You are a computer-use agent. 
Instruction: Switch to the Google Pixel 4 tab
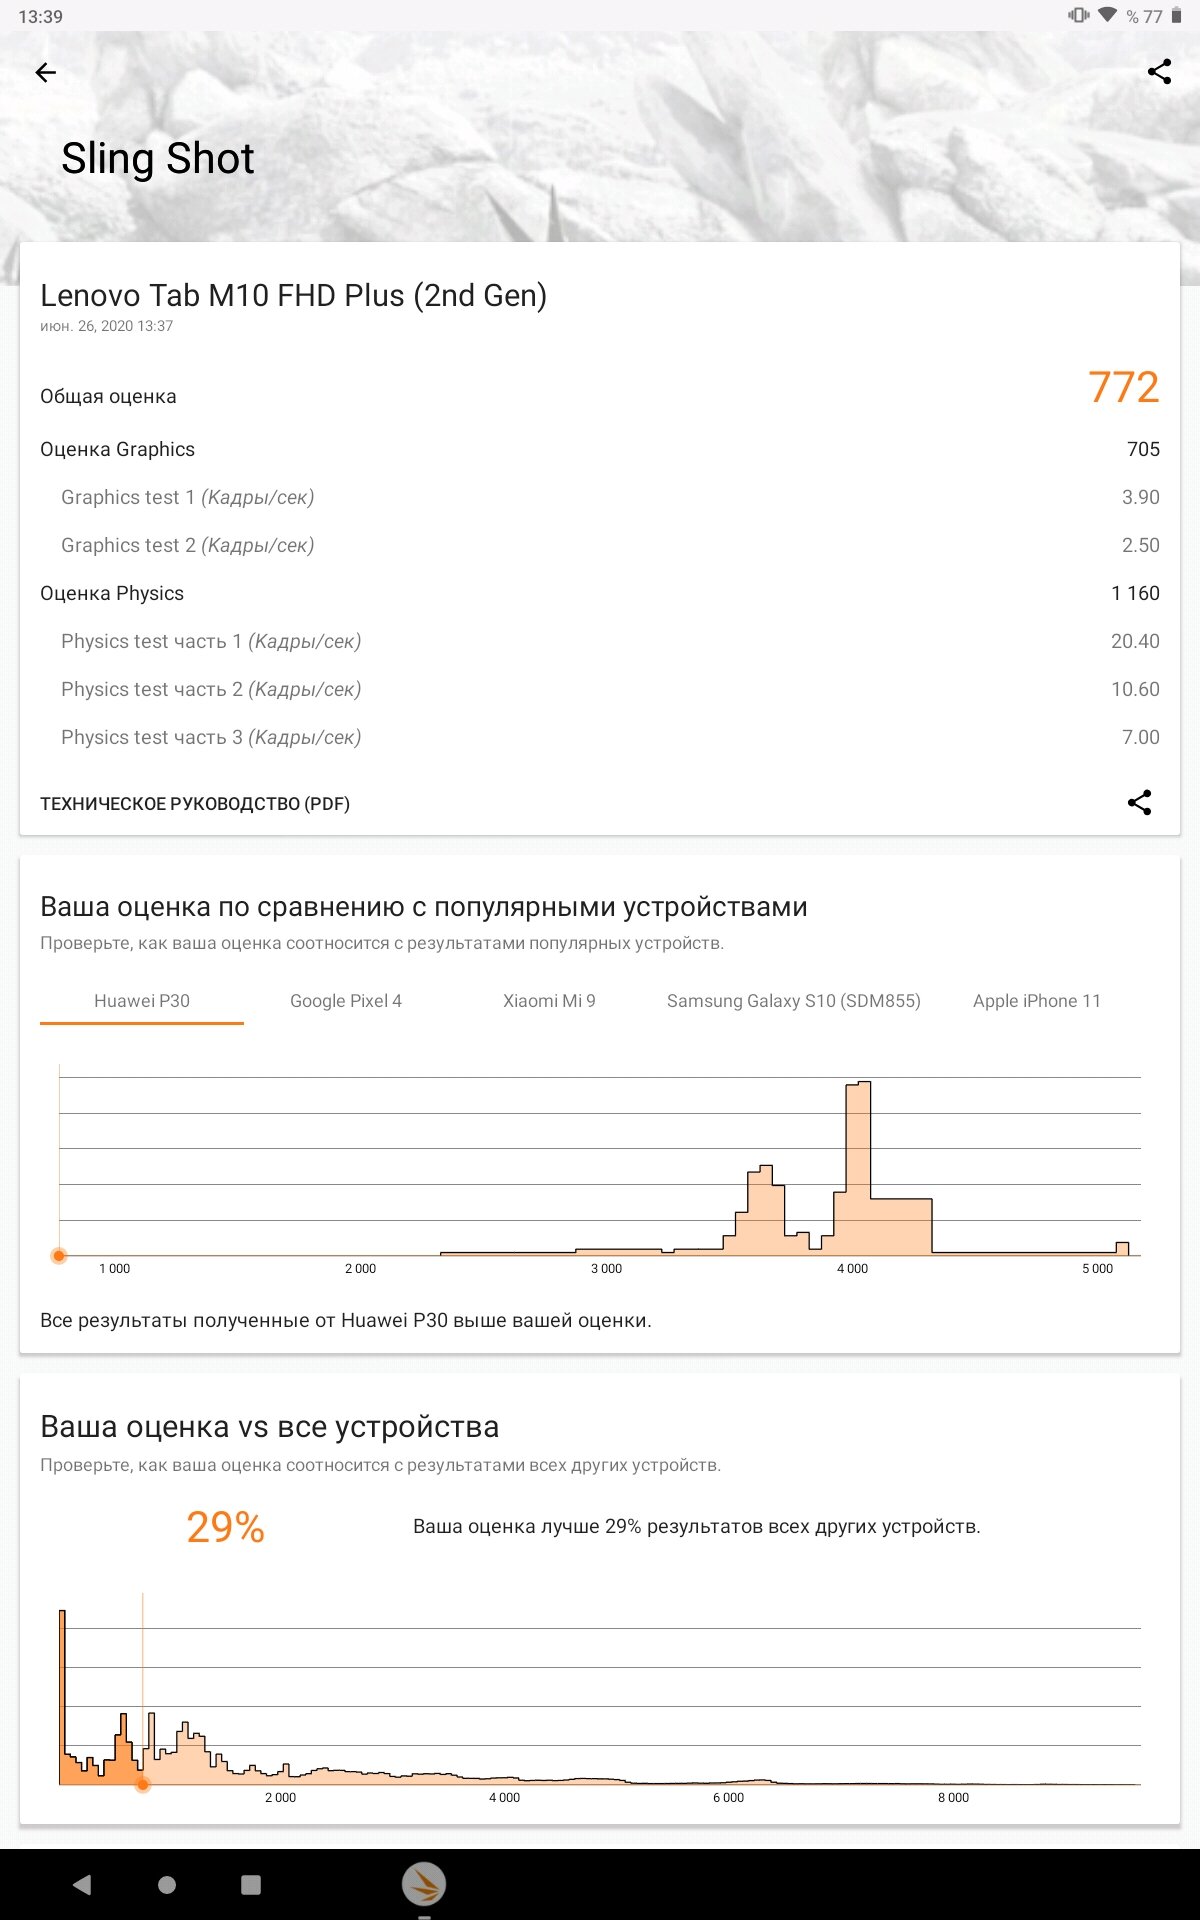[346, 1001]
